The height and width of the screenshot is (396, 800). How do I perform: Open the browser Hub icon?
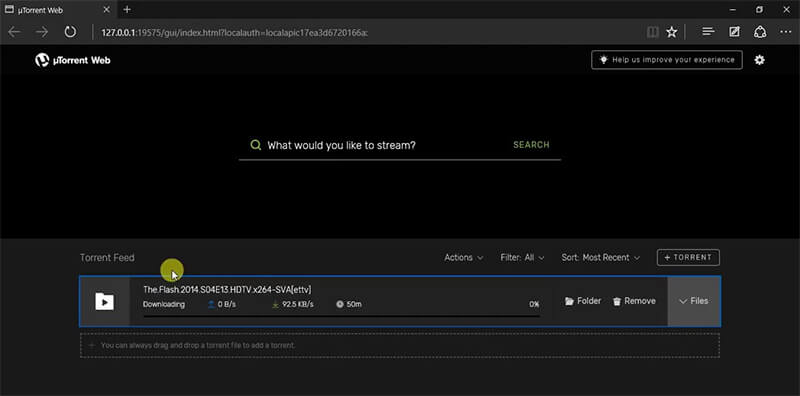point(708,32)
